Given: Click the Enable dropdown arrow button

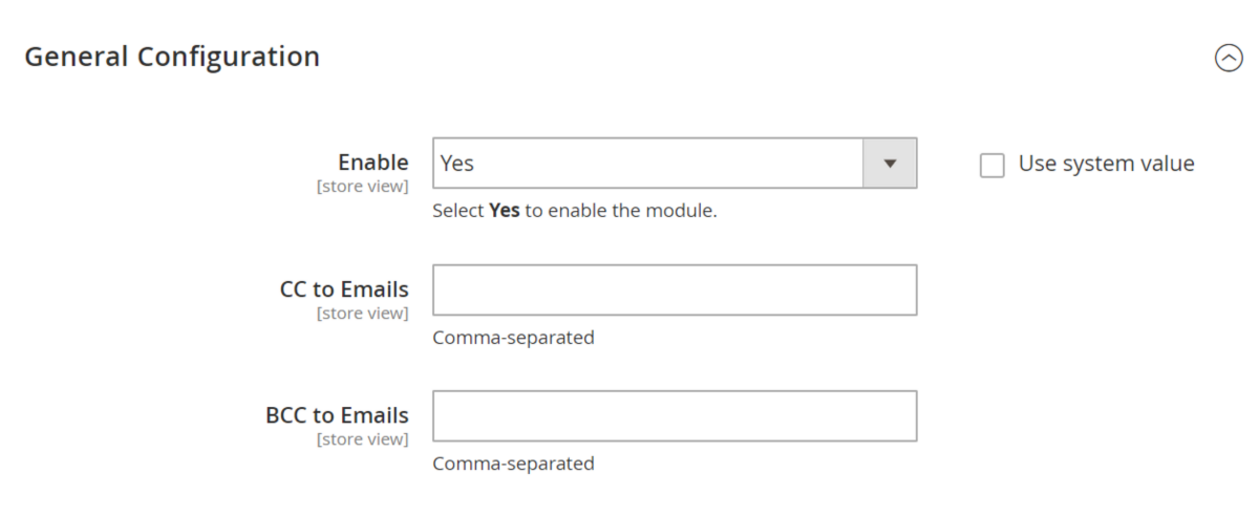Looking at the screenshot, I should coord(890,163).
